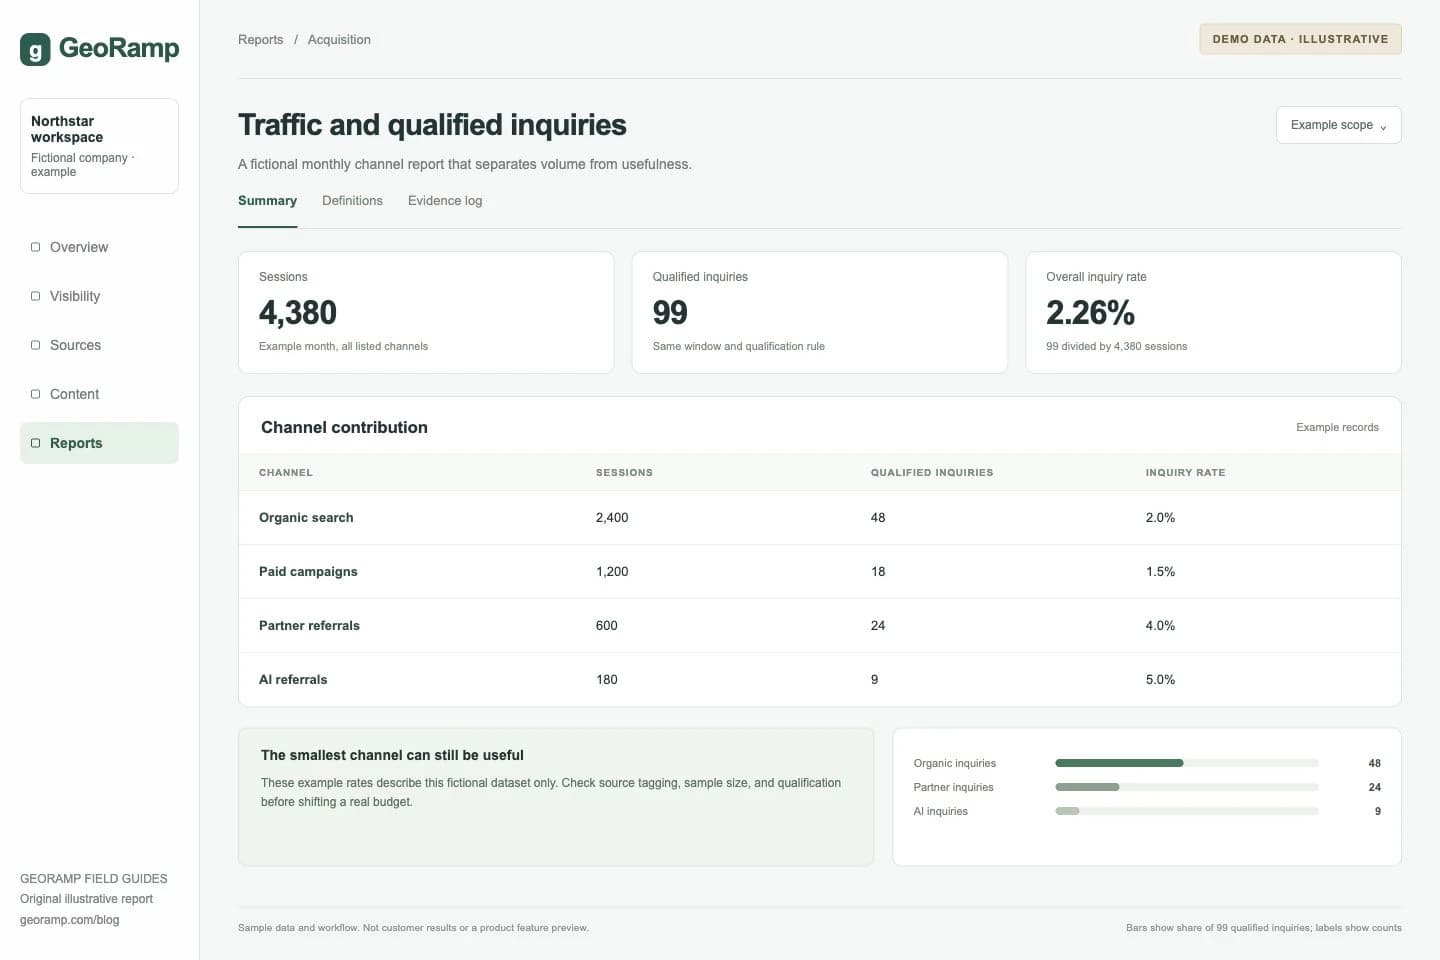Screen dimensions: 1440x960
Task: Switch to the Summary tab
Action: click(267, 201)
